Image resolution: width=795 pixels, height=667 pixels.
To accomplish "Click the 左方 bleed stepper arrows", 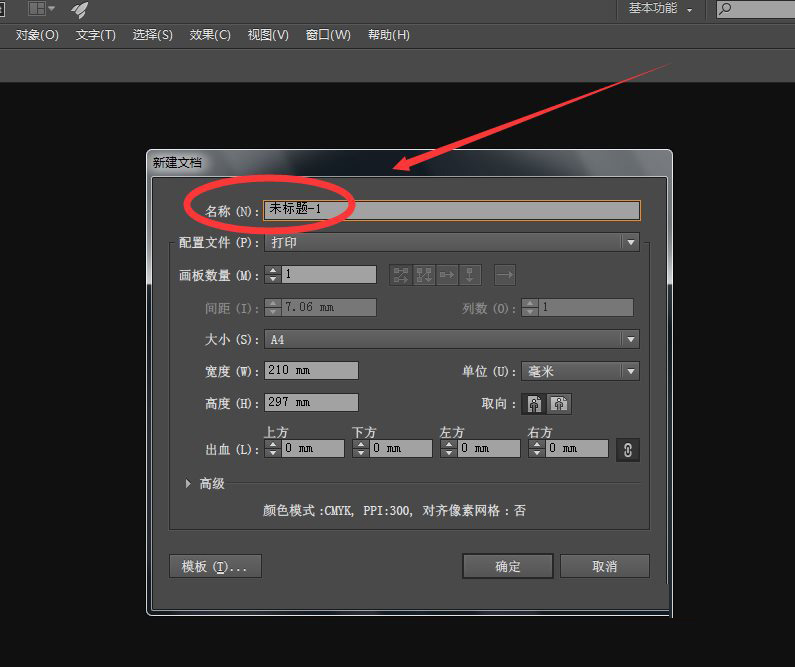I will click(449, 448).
